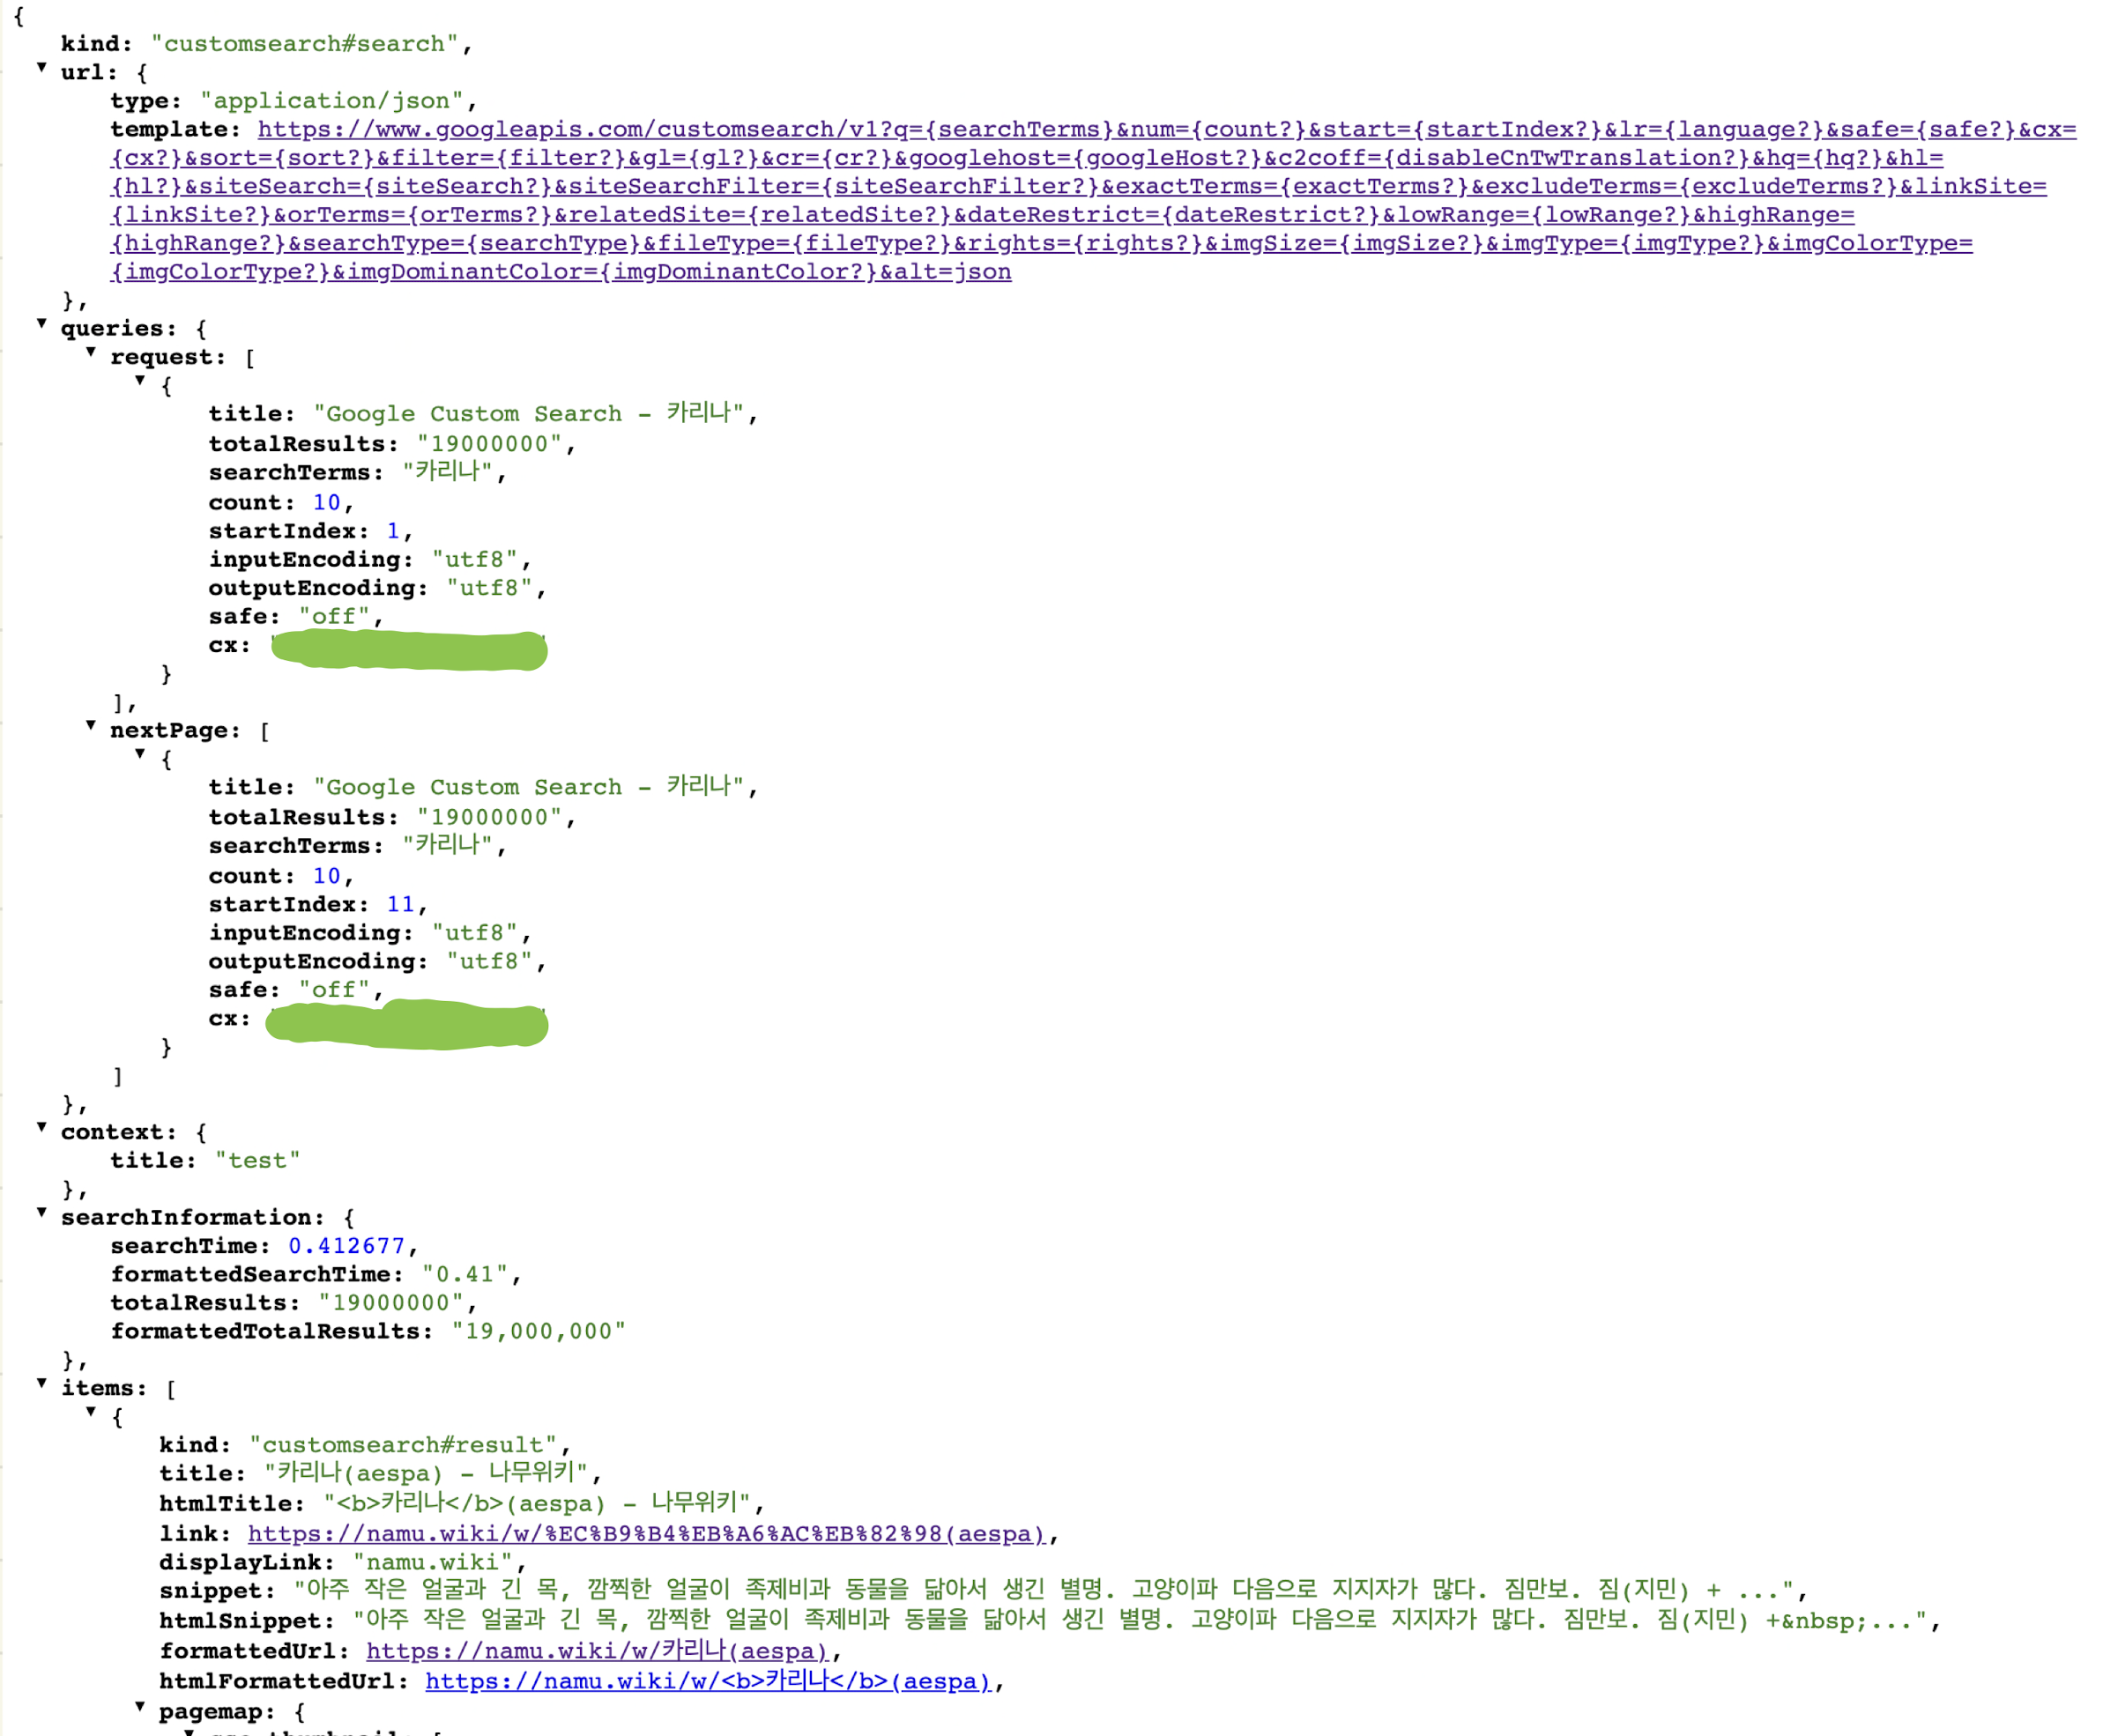Collapse the pagemap object
Viewport: 2103px width, 1736px height.
point(140,1708)
